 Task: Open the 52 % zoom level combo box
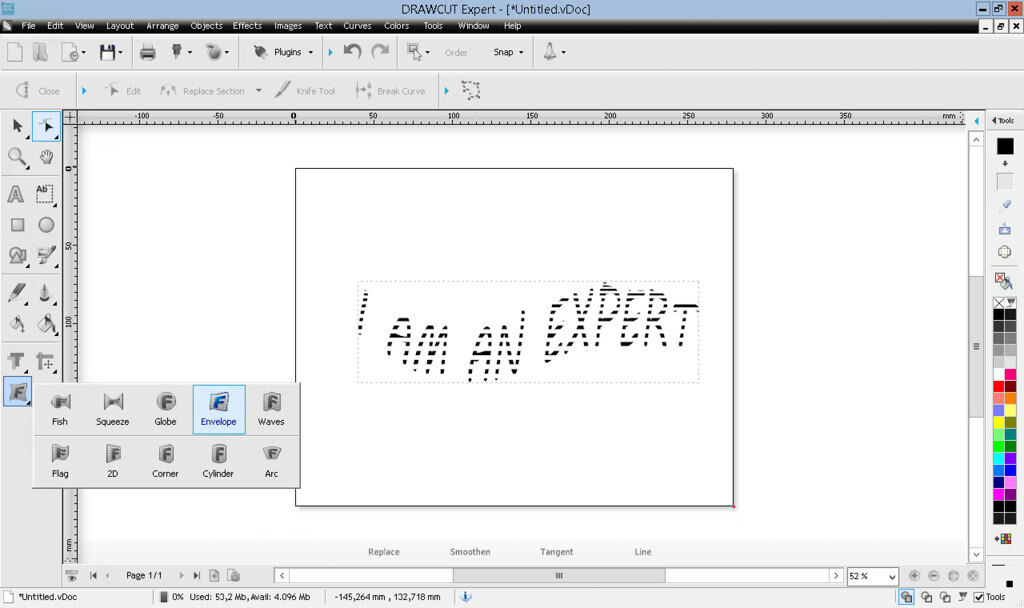(x=872, y=576)
